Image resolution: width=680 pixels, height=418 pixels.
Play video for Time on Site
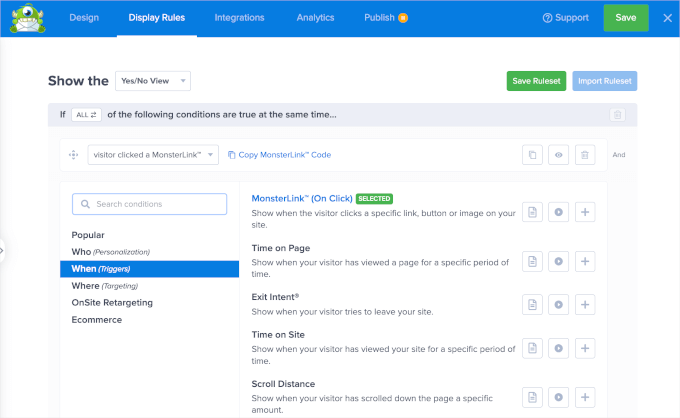(559, 348)
